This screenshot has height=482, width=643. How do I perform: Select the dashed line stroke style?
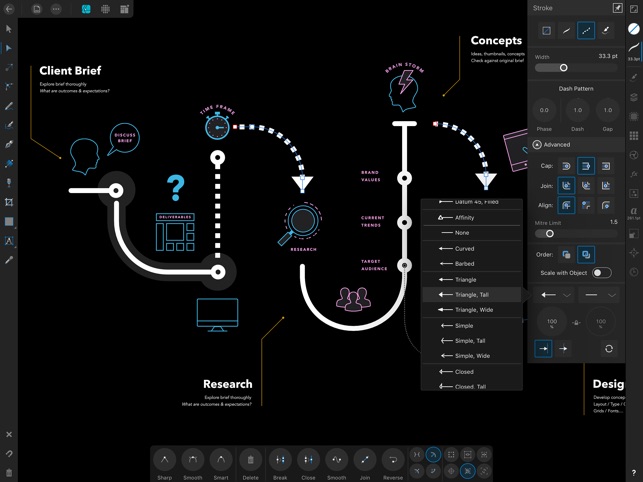[x=586, y=31]
